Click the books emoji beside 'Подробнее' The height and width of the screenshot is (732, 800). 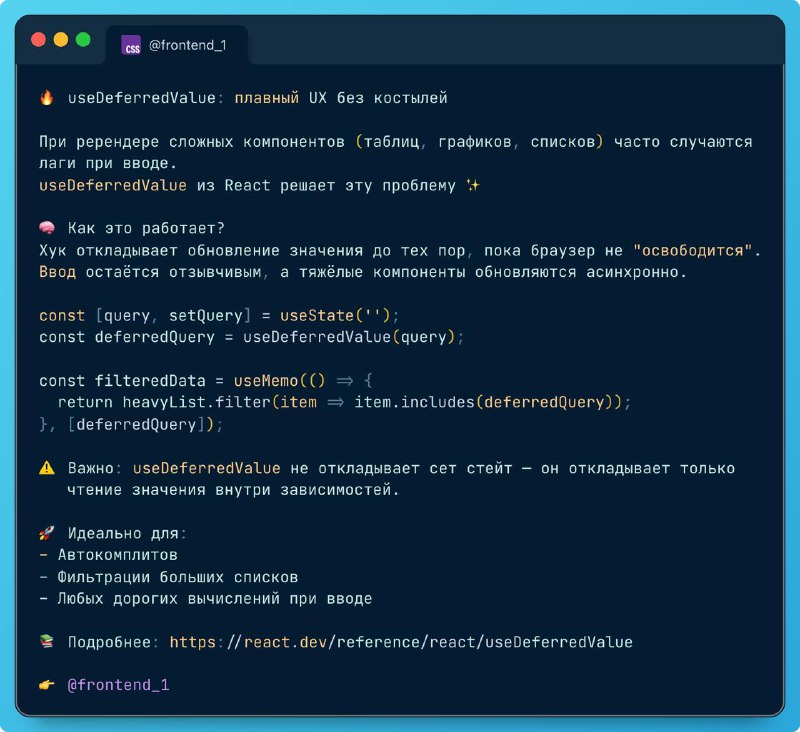tap(46, 641)
